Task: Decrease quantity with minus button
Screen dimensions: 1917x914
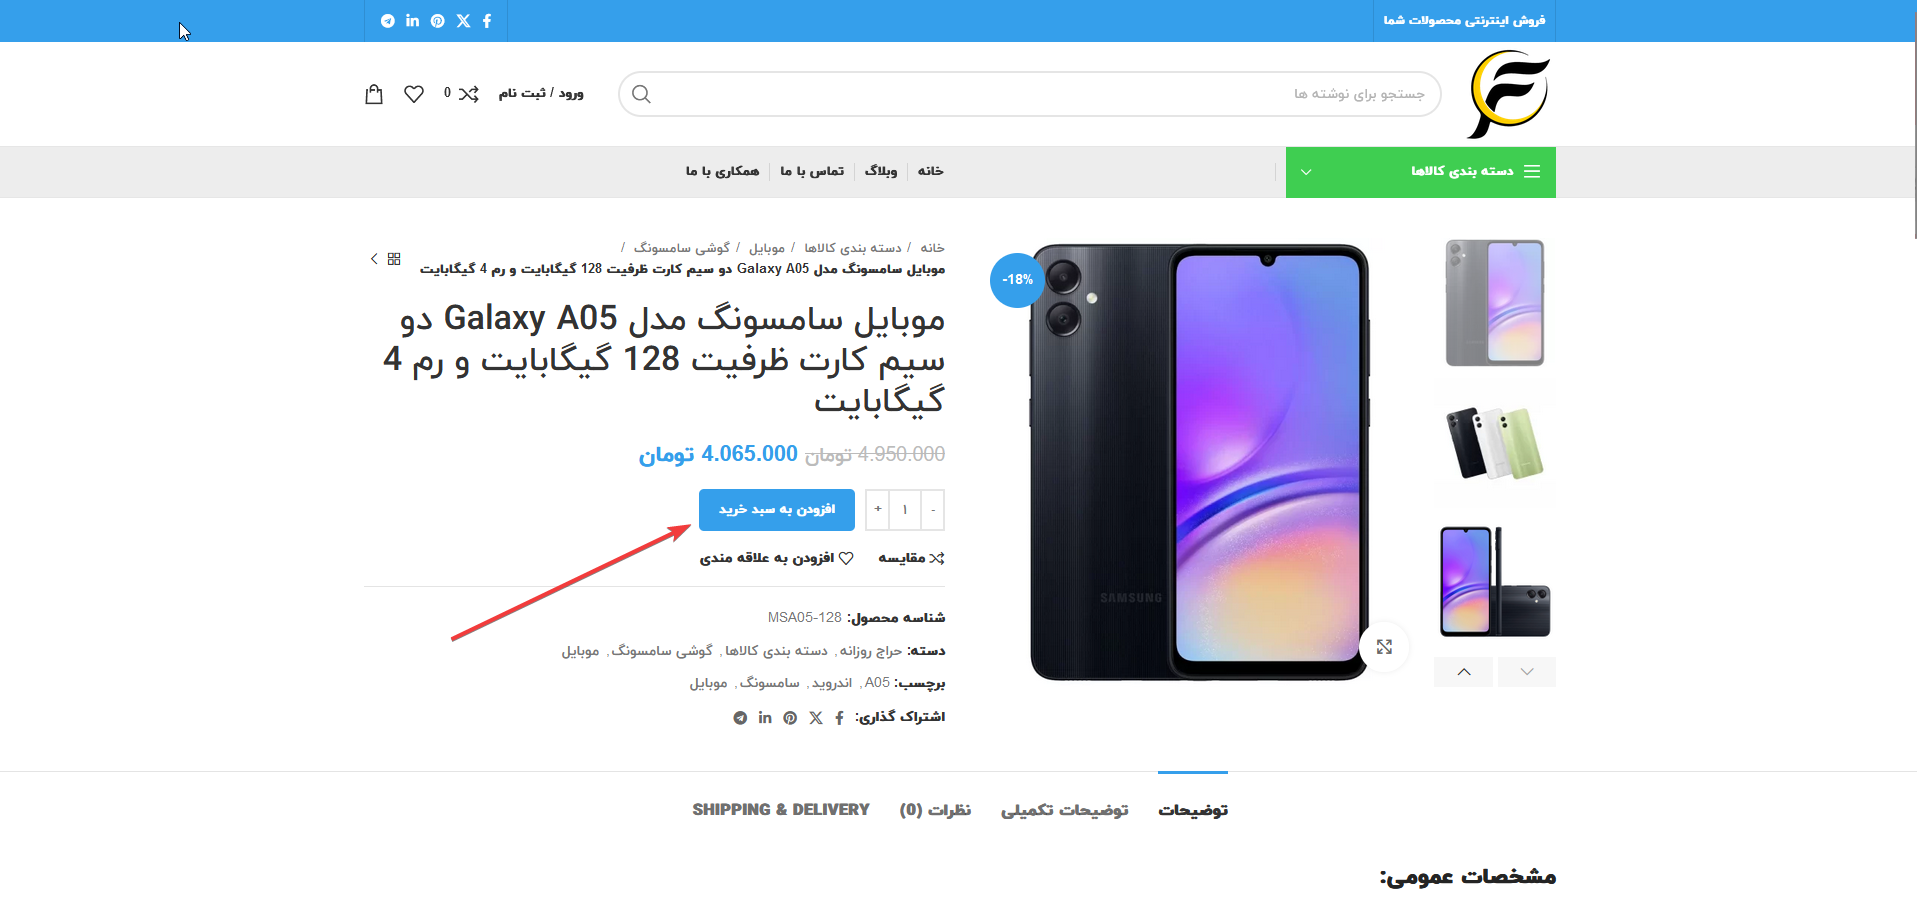Action: [933, 510]
